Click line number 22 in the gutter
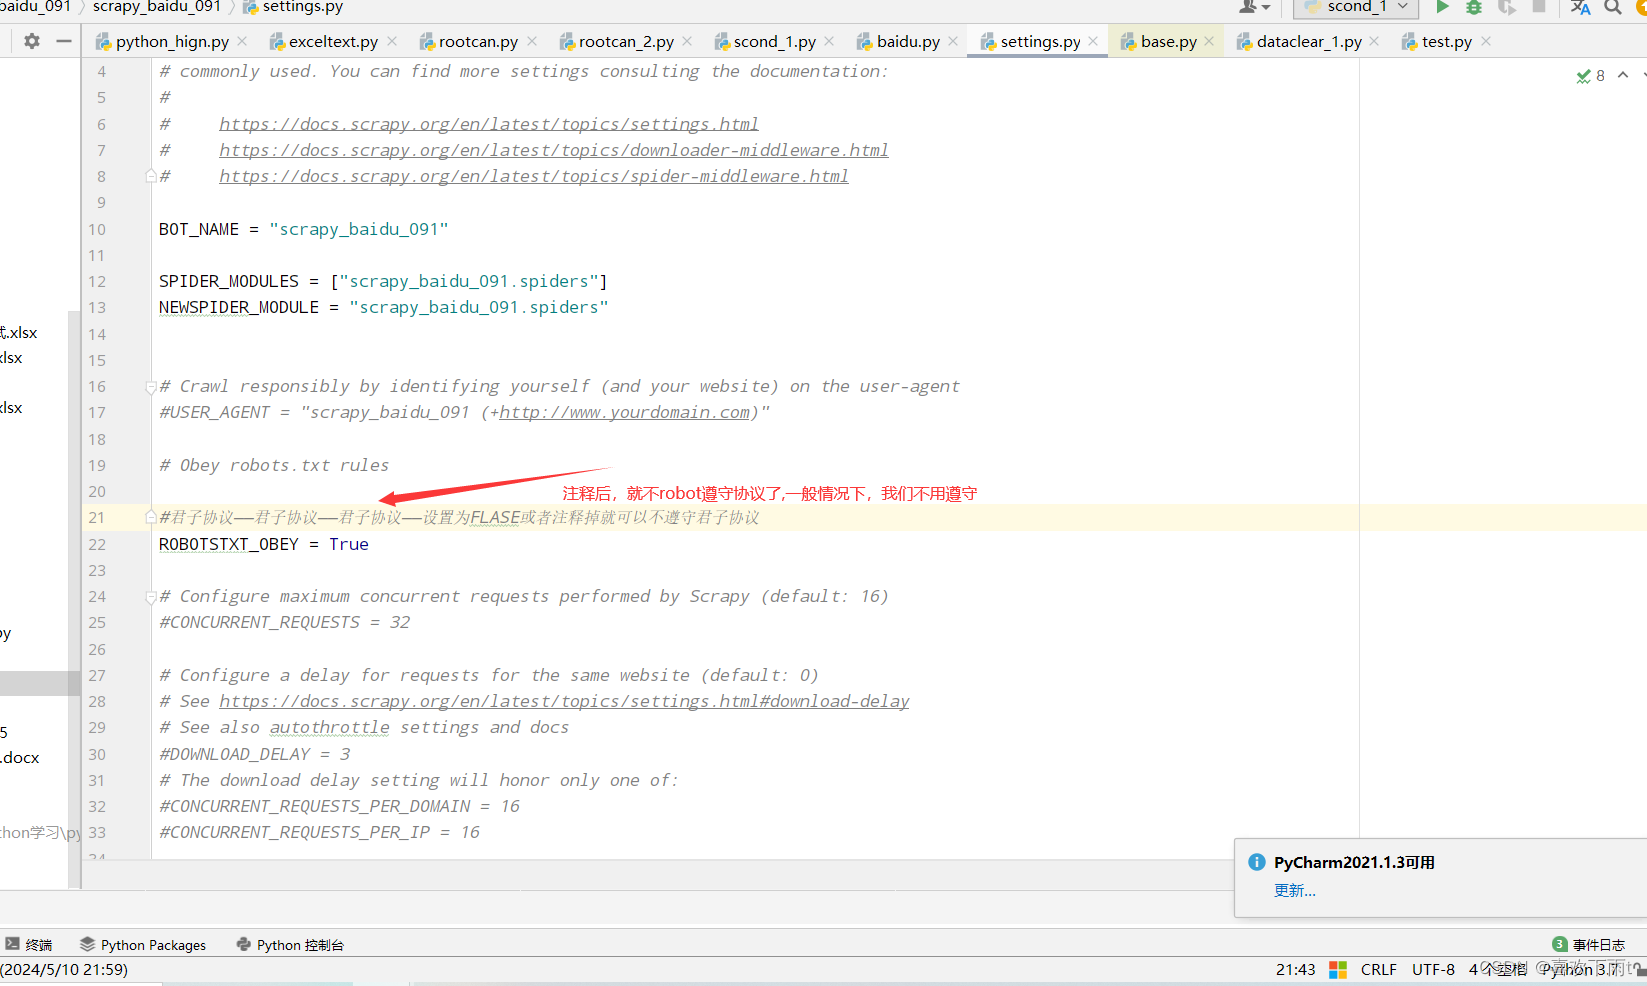Screen dimensions: 1647x986 pos(97,544)
